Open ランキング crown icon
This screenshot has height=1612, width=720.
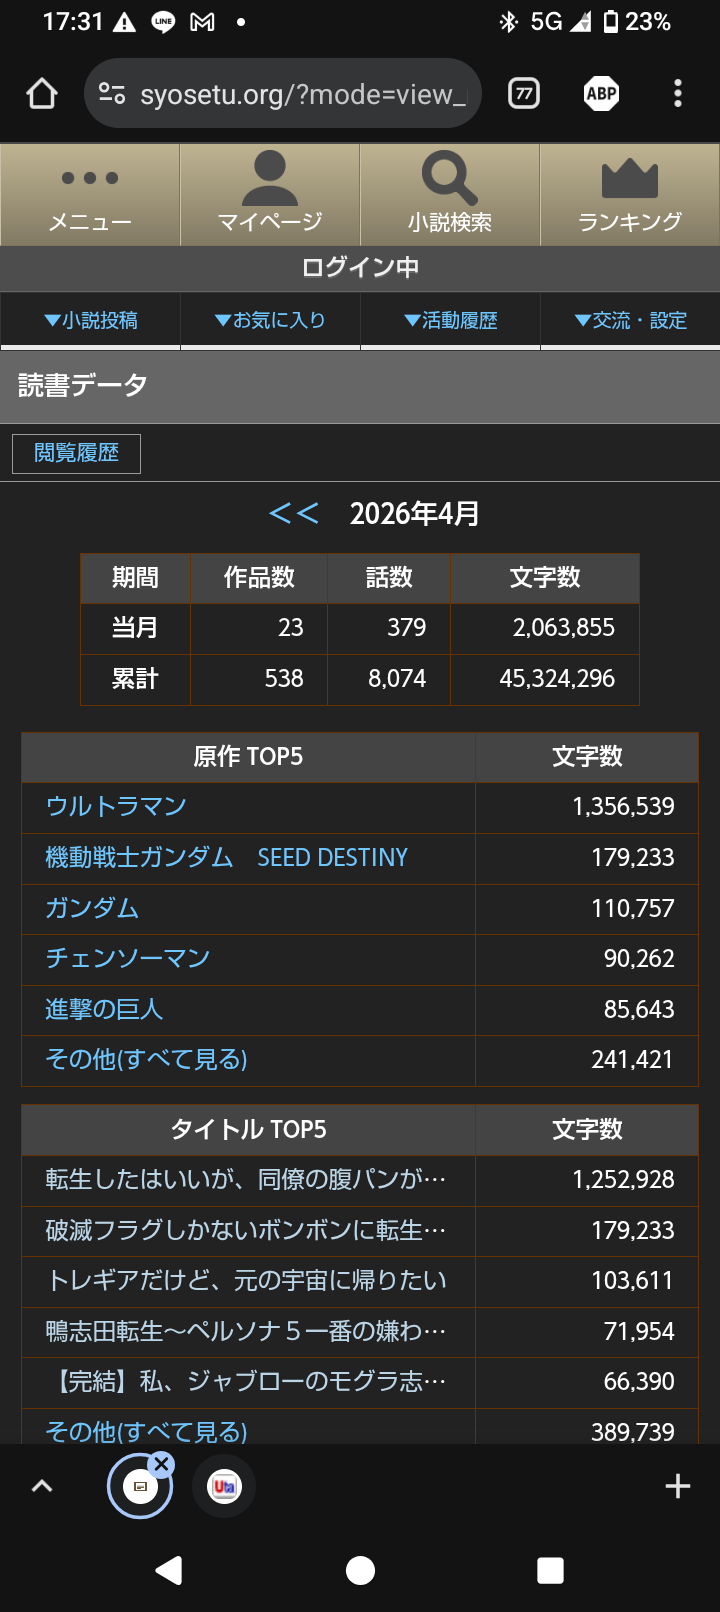630,180
